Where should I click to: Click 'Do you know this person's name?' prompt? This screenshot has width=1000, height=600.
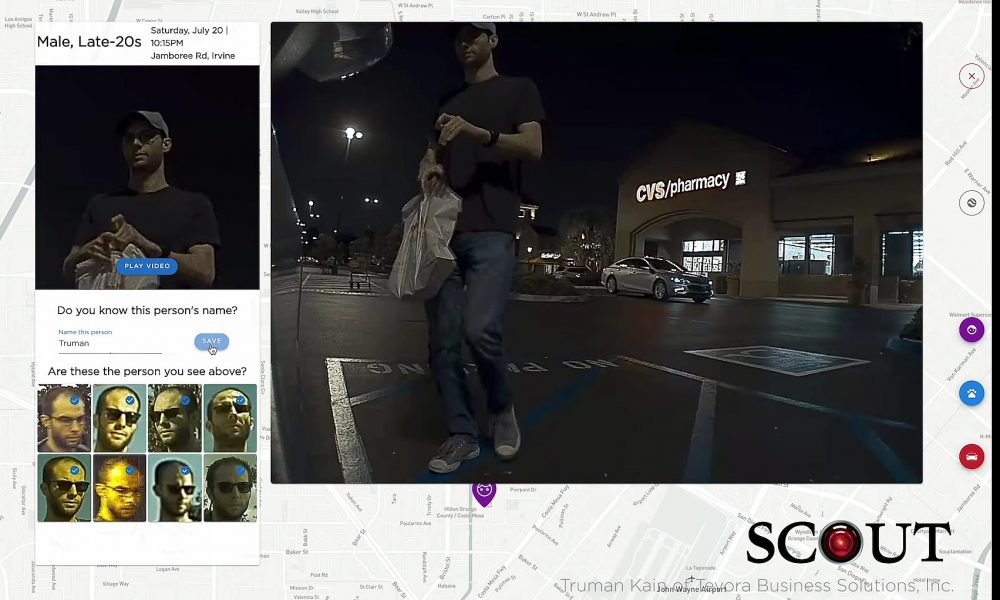click(x=147, y=311)
